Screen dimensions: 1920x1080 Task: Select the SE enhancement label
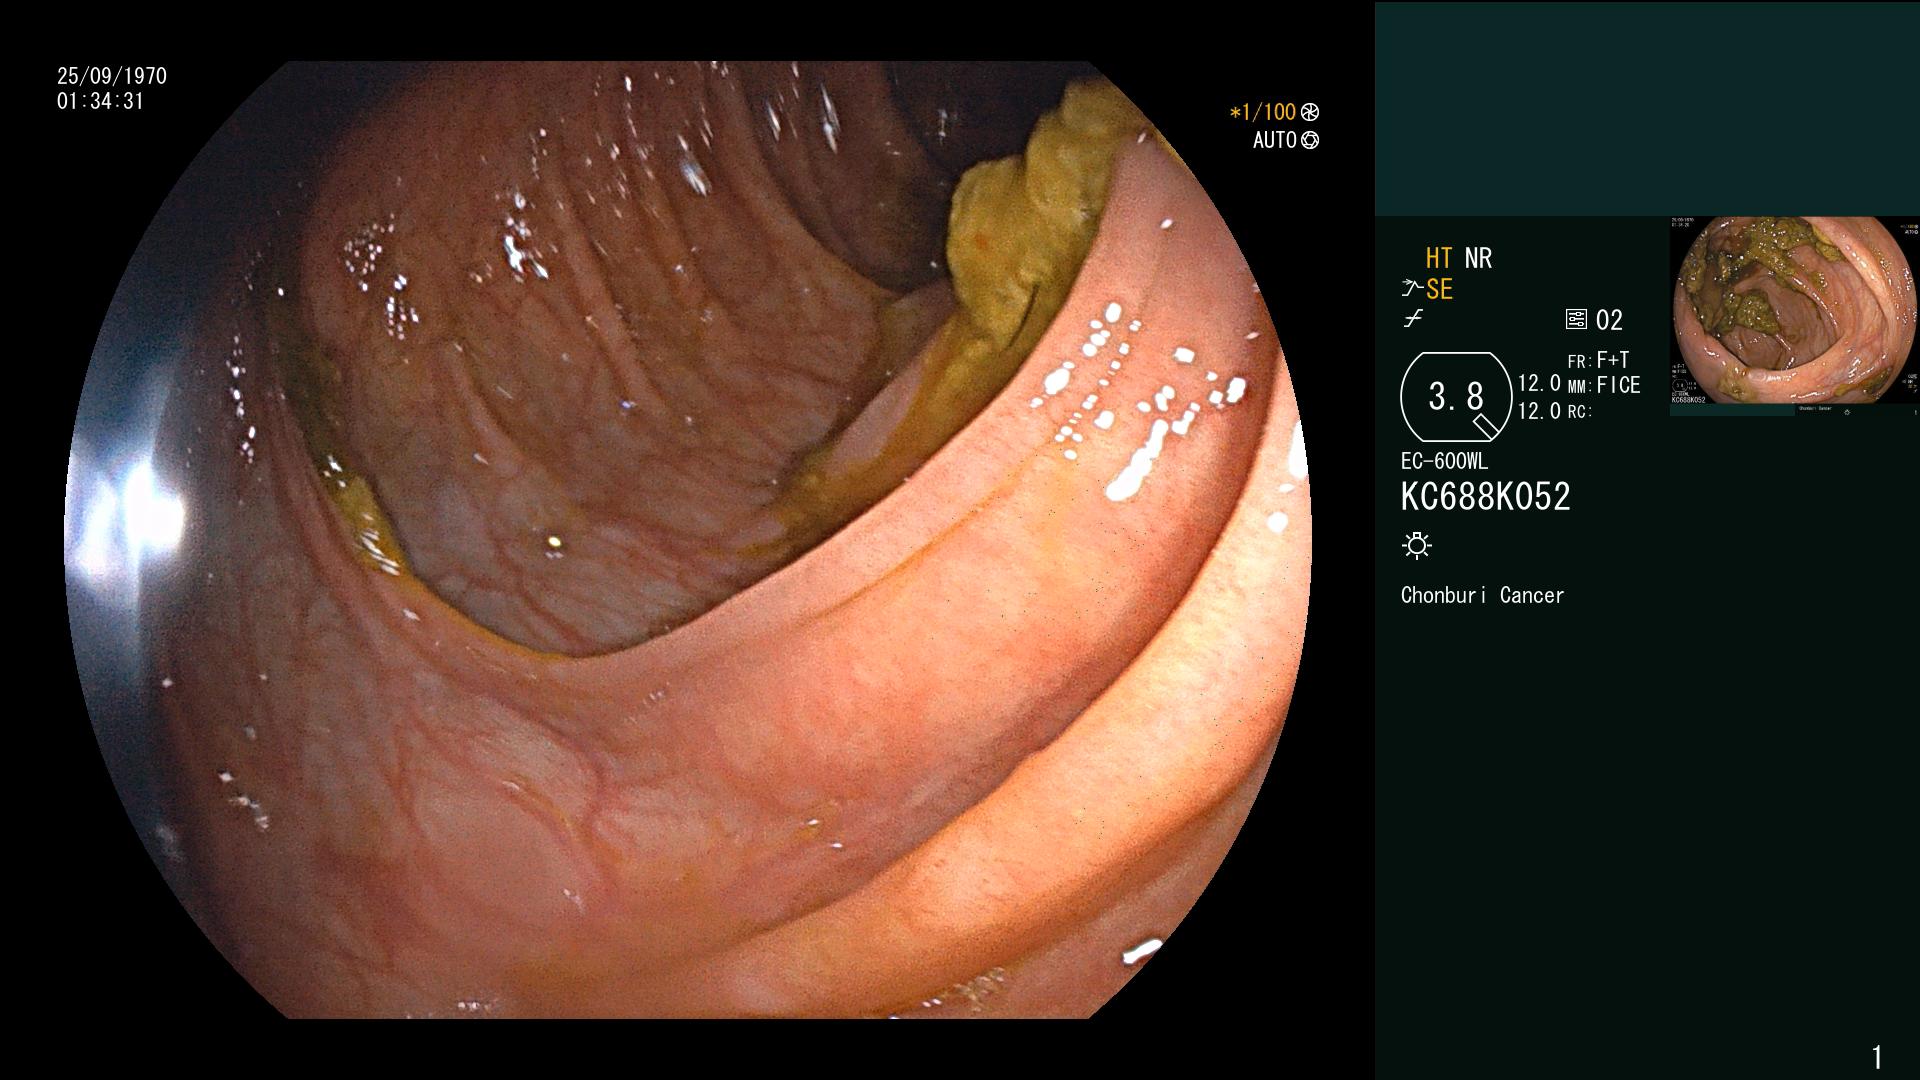1439,289
